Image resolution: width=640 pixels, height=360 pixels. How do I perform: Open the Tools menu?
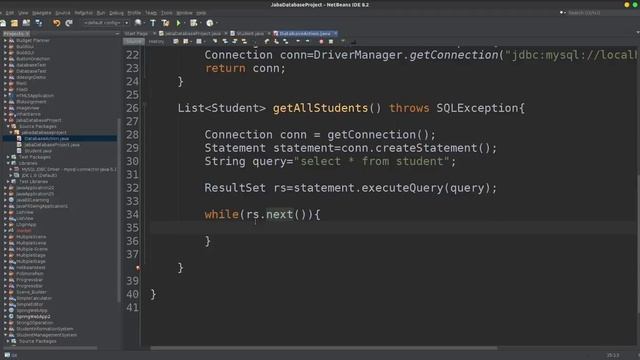point(167,13)
